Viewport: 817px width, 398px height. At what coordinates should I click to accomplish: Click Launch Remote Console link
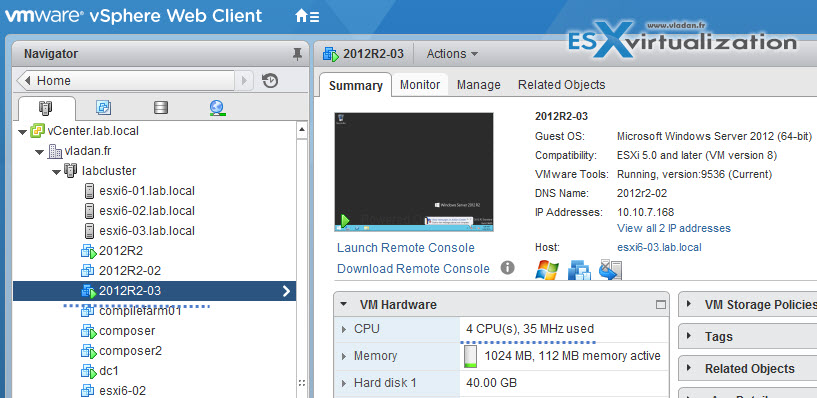406,248
